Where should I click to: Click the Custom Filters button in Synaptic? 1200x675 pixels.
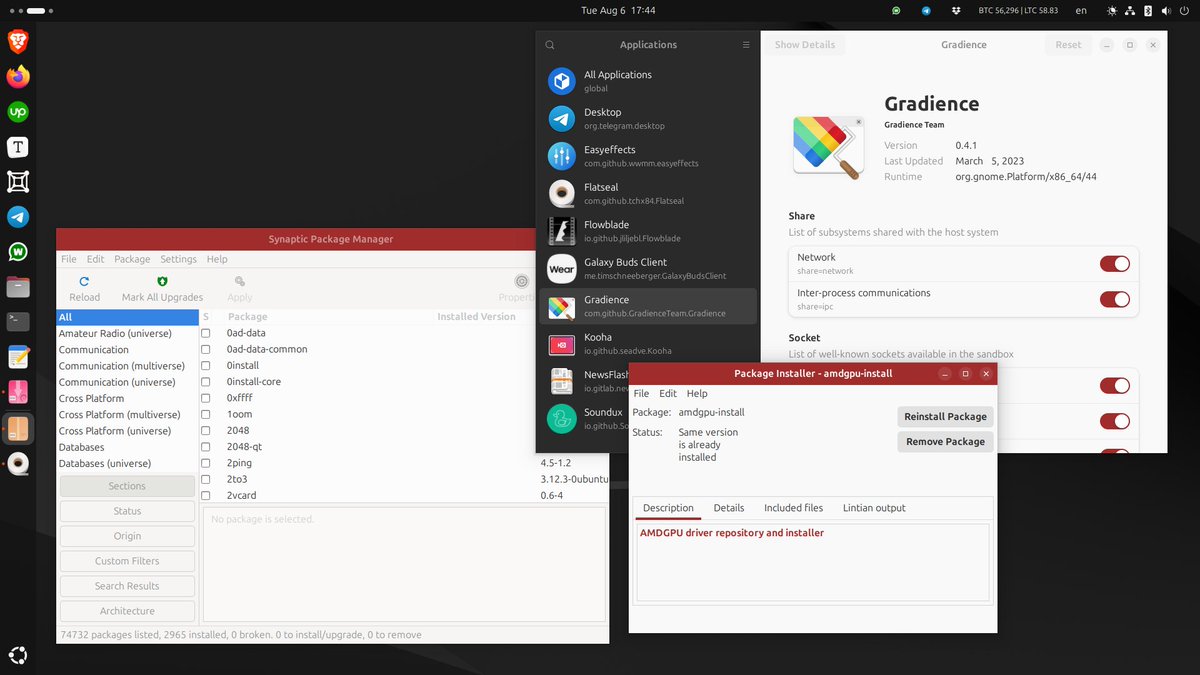pyautogui.click(x=127, y=561)
